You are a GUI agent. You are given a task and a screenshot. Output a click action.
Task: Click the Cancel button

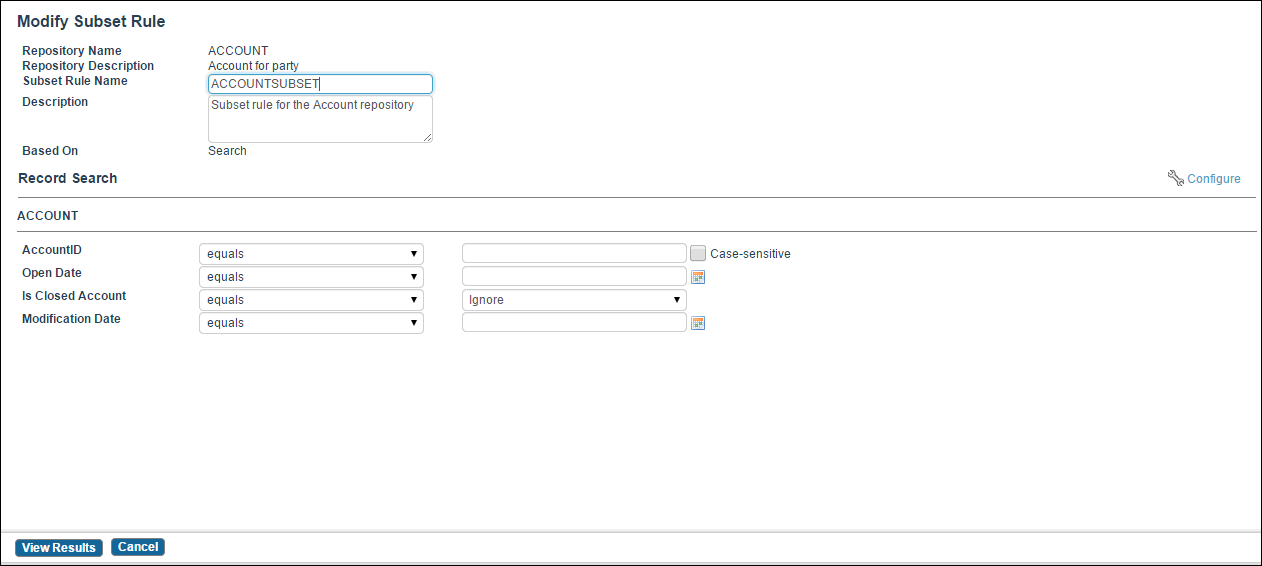(x=138, y=547)
